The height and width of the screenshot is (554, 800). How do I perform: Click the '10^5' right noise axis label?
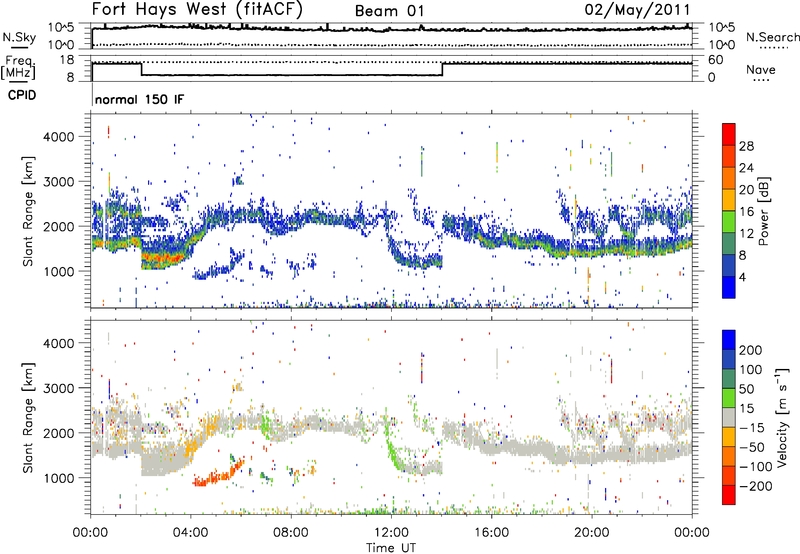coord(722,27)
